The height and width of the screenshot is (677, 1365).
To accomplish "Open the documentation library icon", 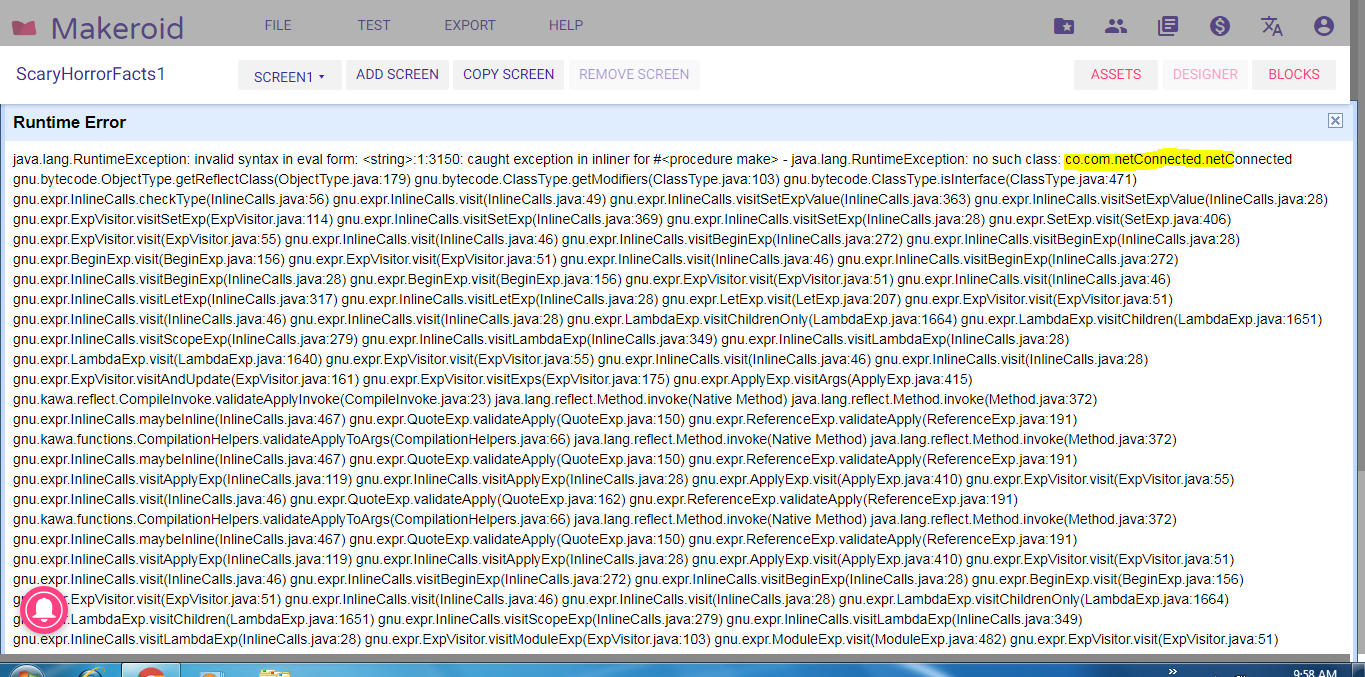I will click(1168, 26).
